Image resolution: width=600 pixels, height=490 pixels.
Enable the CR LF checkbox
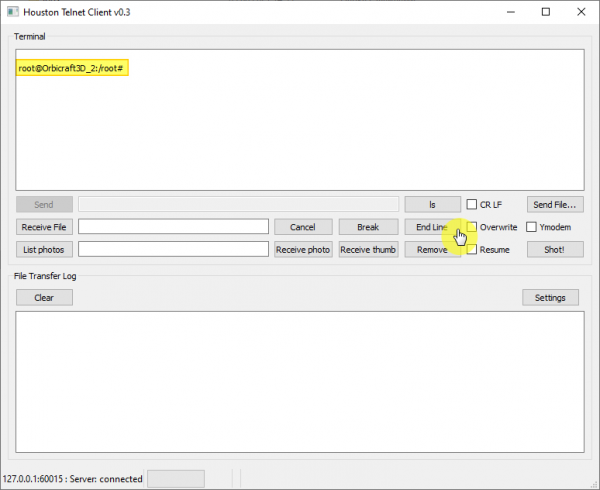[472, 204]
